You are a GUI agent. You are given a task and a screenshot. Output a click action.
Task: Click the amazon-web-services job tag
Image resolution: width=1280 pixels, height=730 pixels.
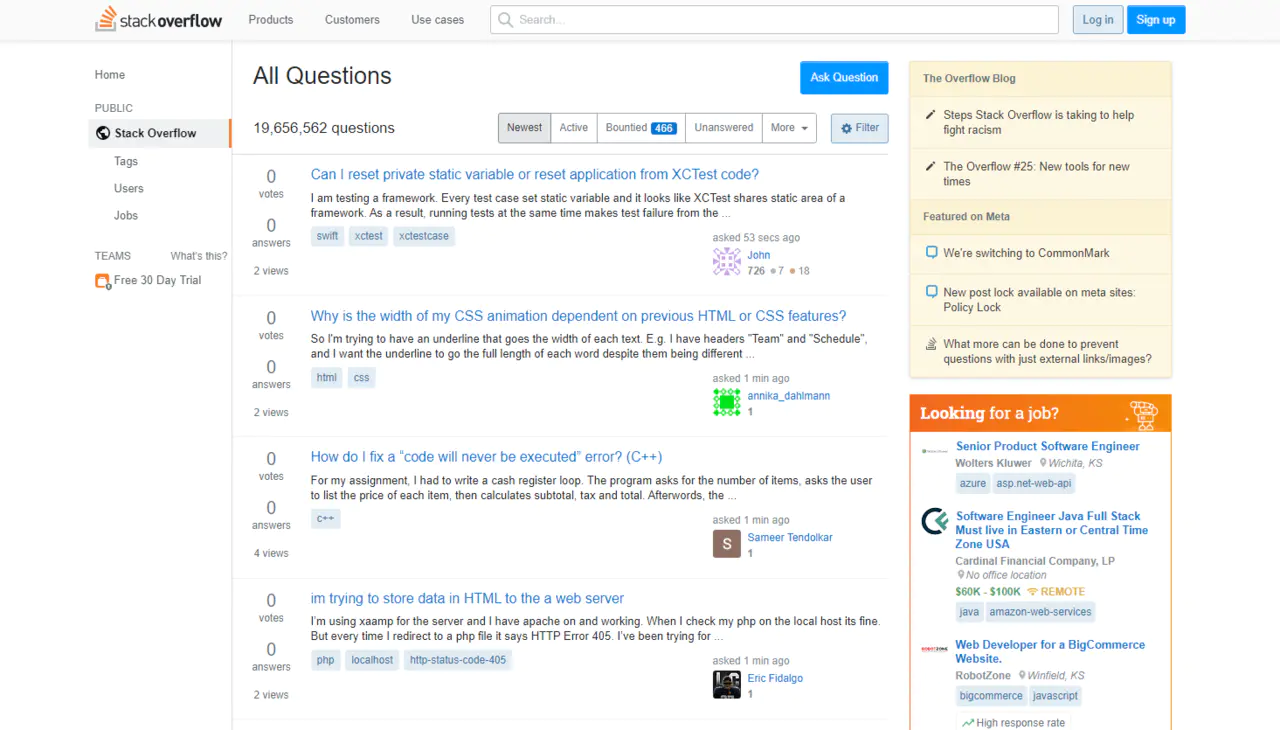point(1041,611)
